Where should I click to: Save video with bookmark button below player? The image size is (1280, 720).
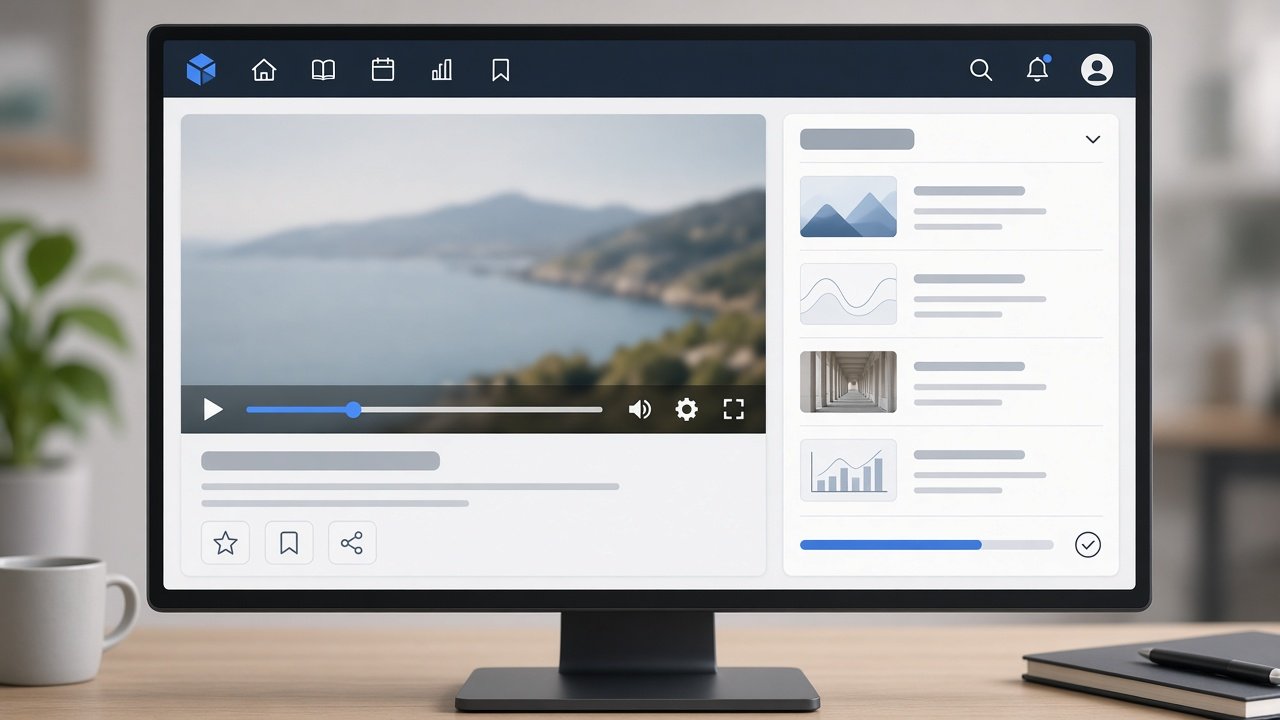click(289, 543)
